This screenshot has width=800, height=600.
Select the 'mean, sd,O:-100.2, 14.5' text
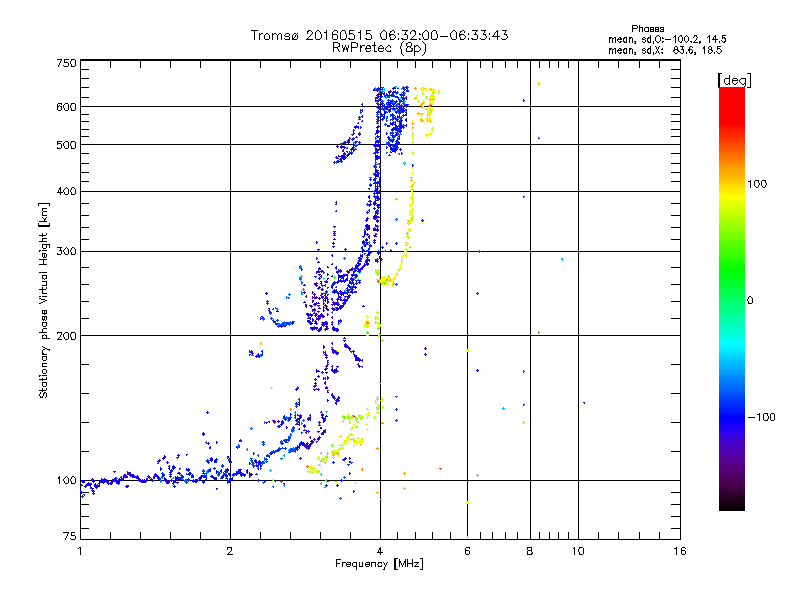tap(667, 39)
